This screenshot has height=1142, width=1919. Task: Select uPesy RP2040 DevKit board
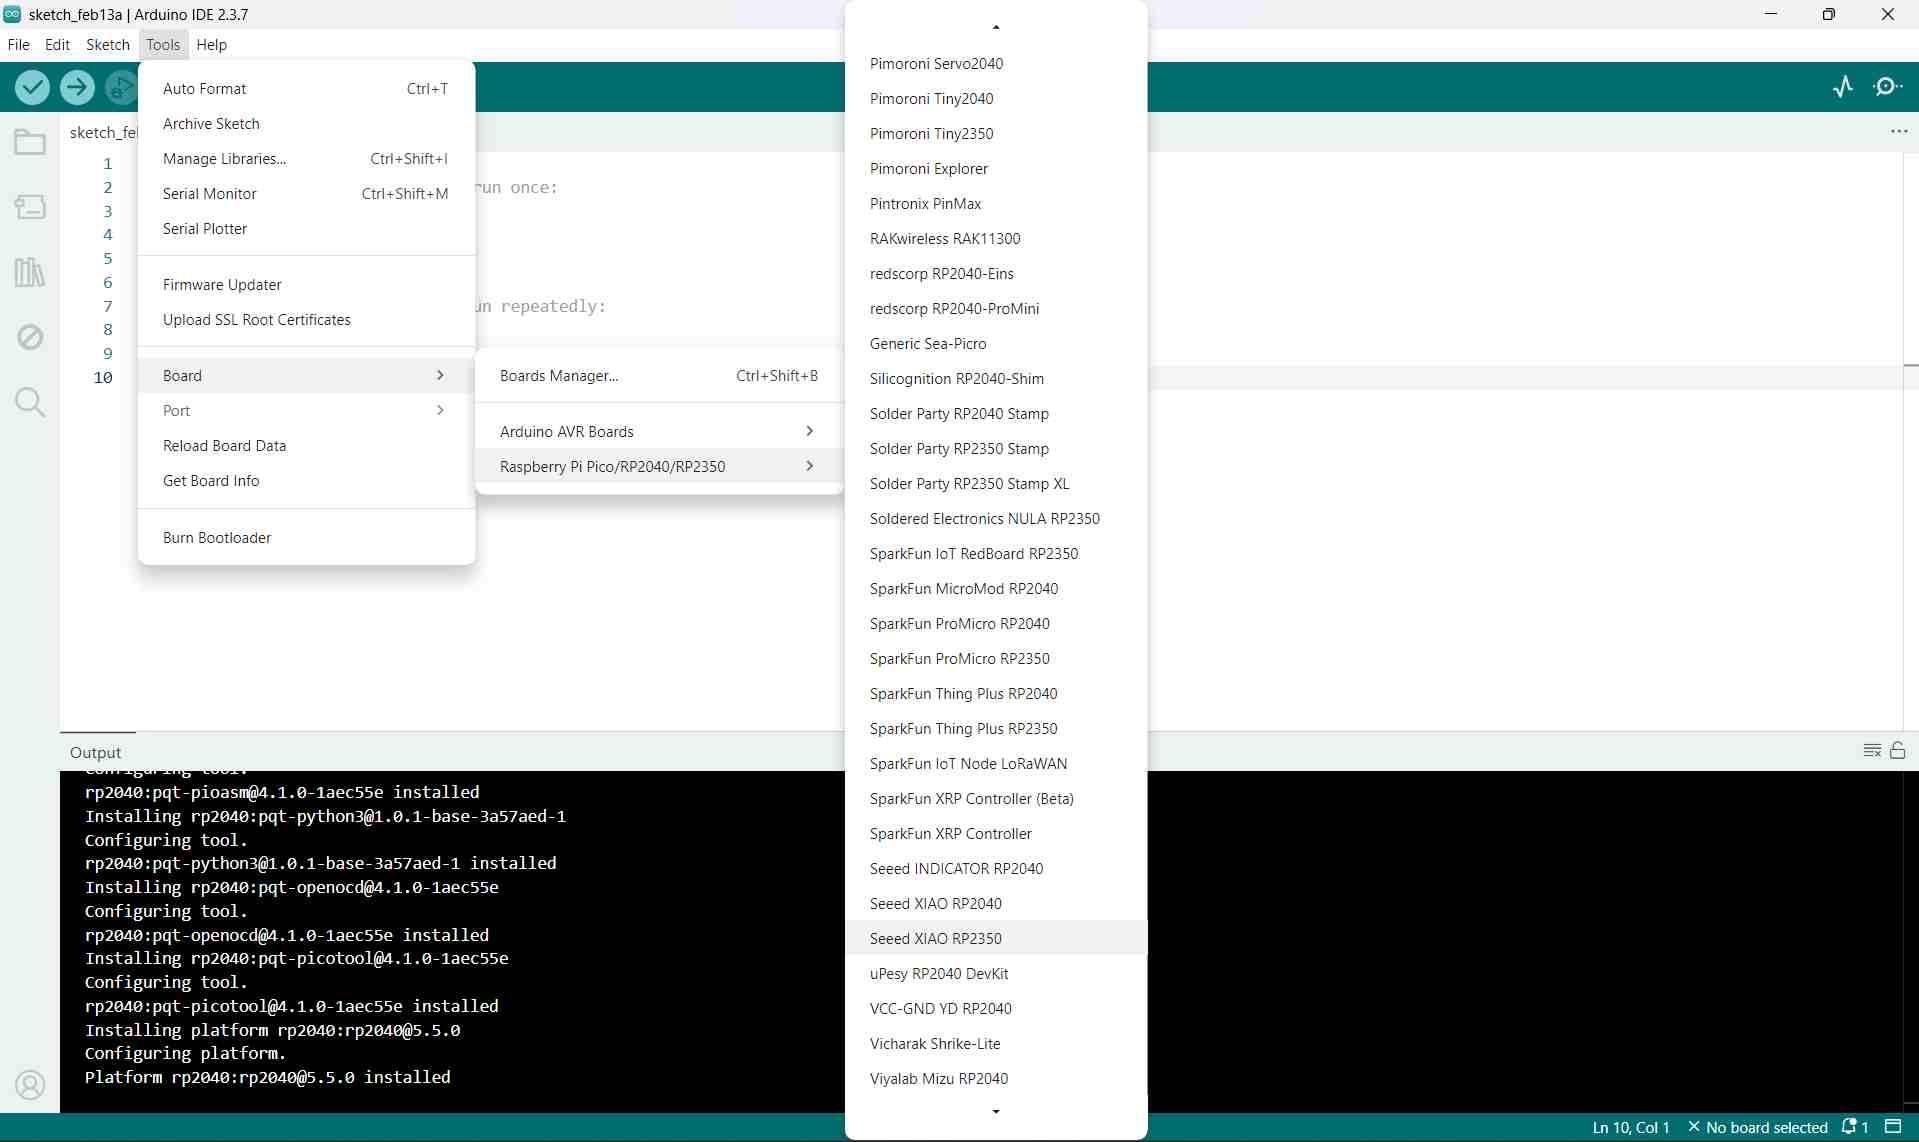[996, 973]
